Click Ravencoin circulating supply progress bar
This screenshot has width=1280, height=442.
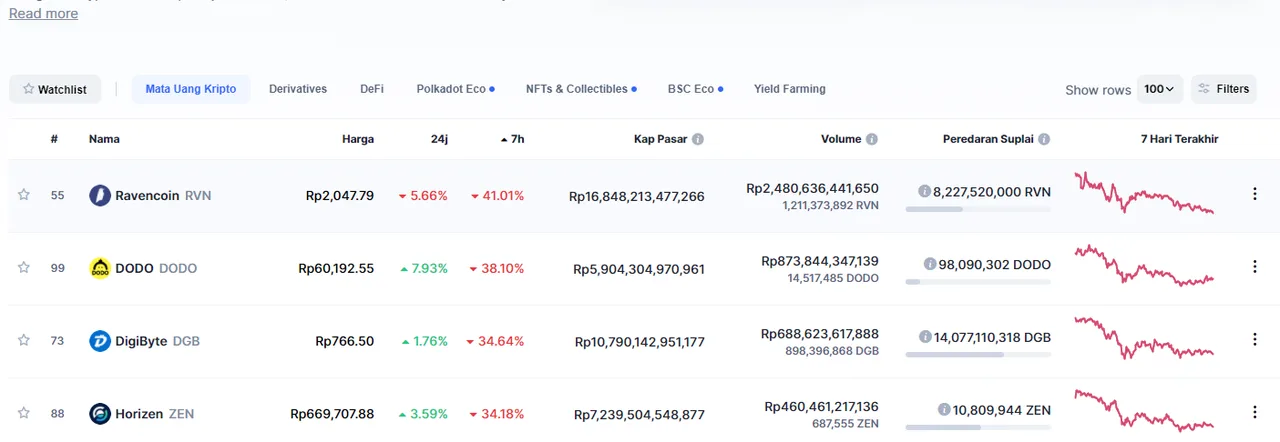[x=978, y=209]
